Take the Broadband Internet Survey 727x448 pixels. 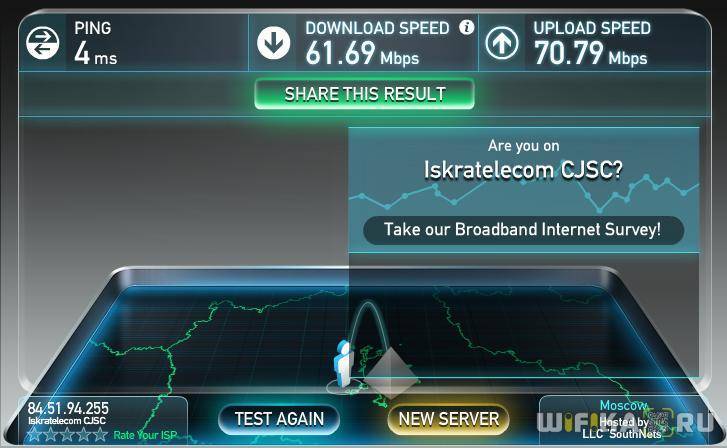click(523, 230)
